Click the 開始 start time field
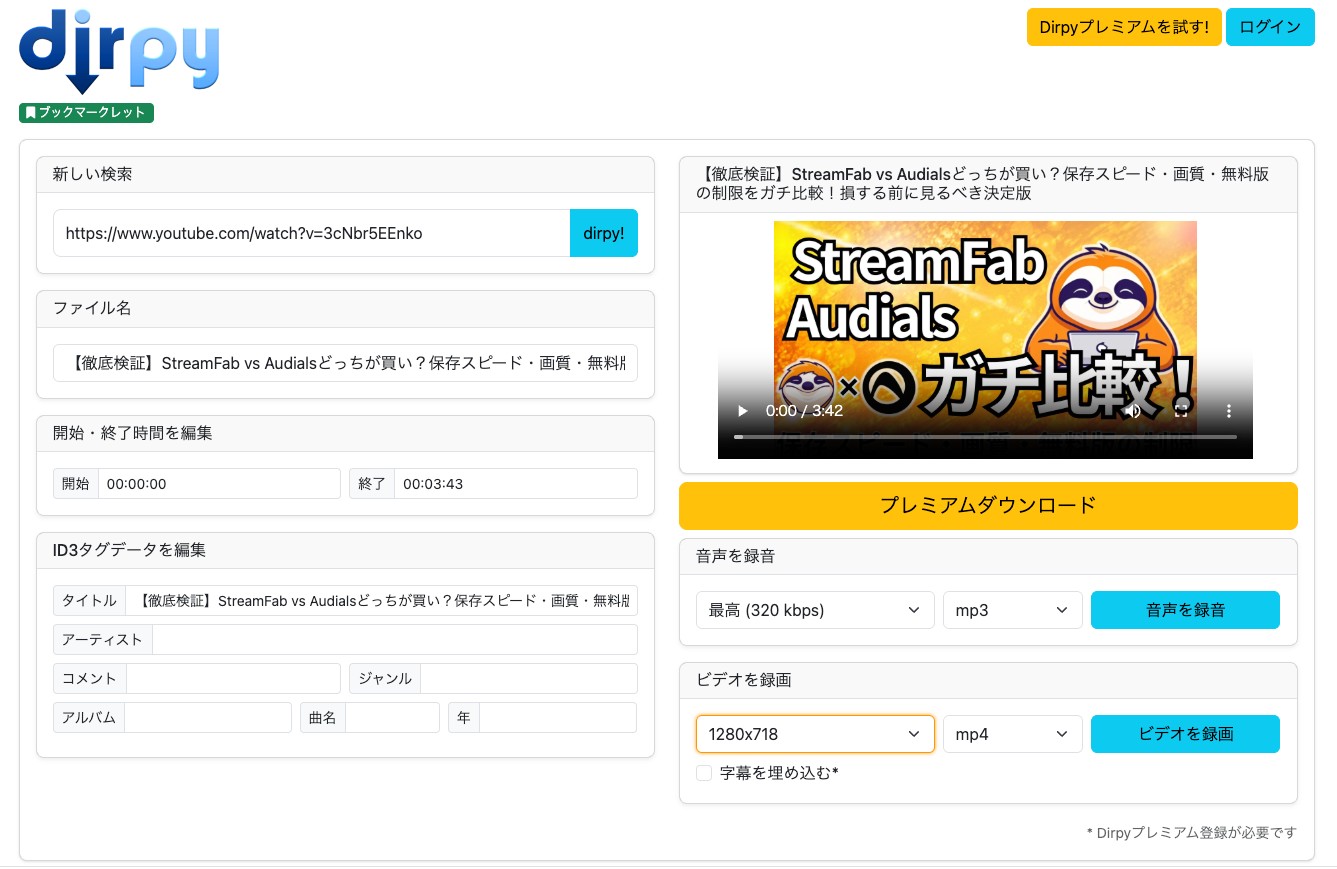This screenshot has width=1337, height=869. click(219, 483)
